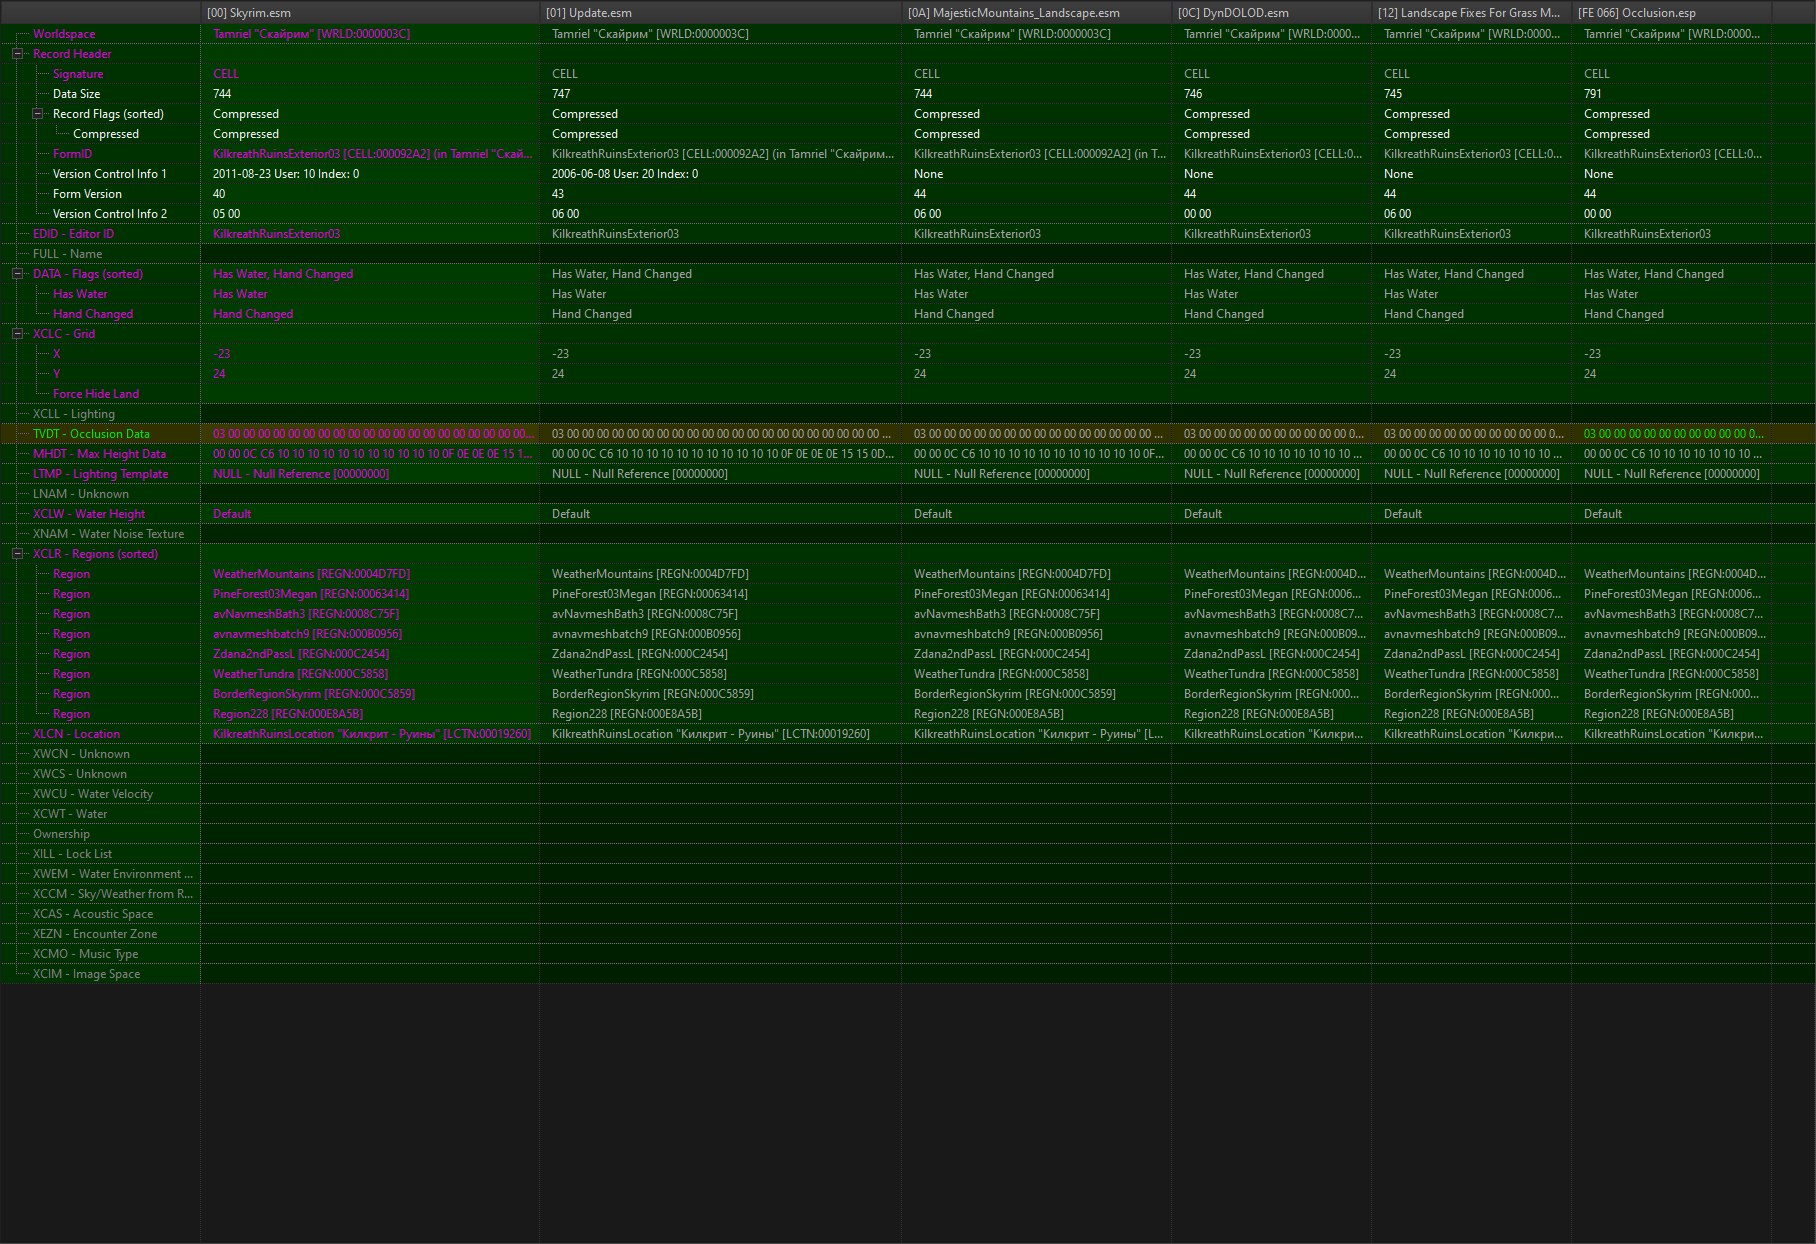Collapse XCLR - Regions (sorted) node
1816x1244 pixels.
point(17,554)
